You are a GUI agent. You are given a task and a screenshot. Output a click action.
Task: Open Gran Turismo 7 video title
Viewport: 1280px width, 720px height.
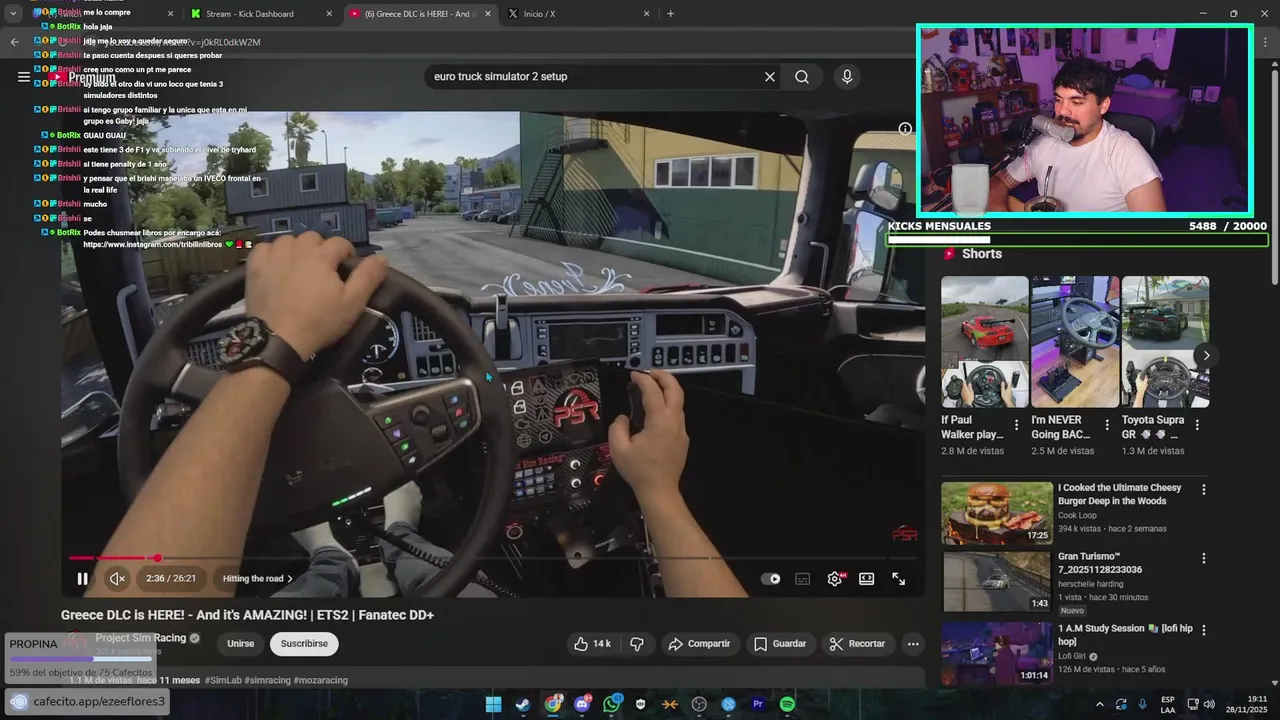[x=1100, y=563]
